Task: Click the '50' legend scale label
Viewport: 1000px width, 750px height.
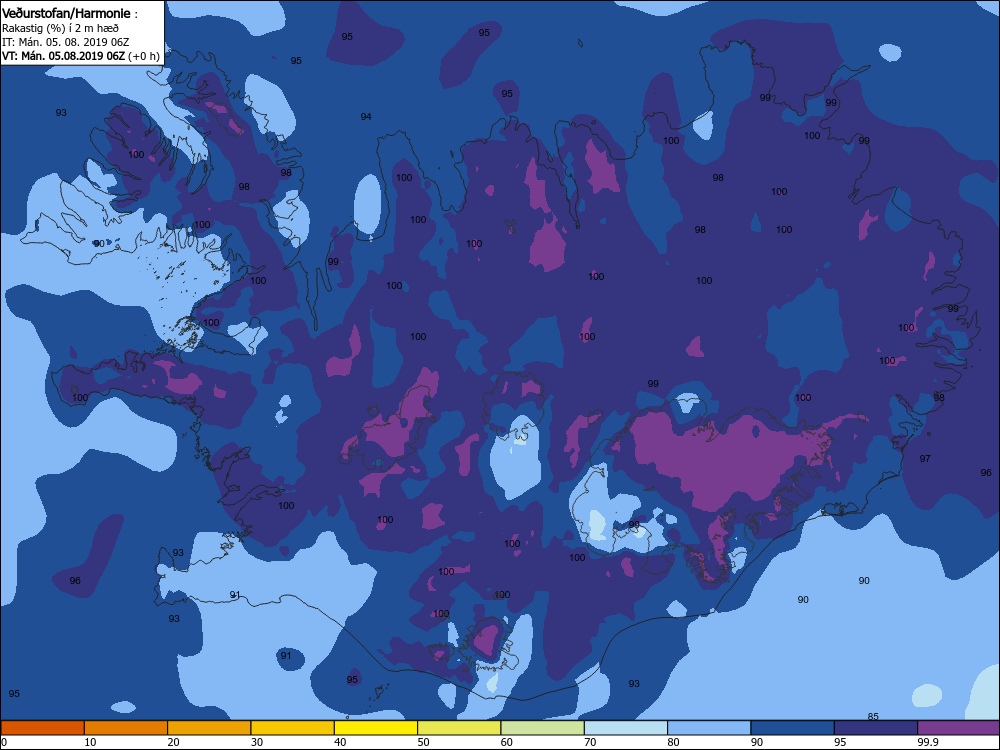Action: (423, 742)
